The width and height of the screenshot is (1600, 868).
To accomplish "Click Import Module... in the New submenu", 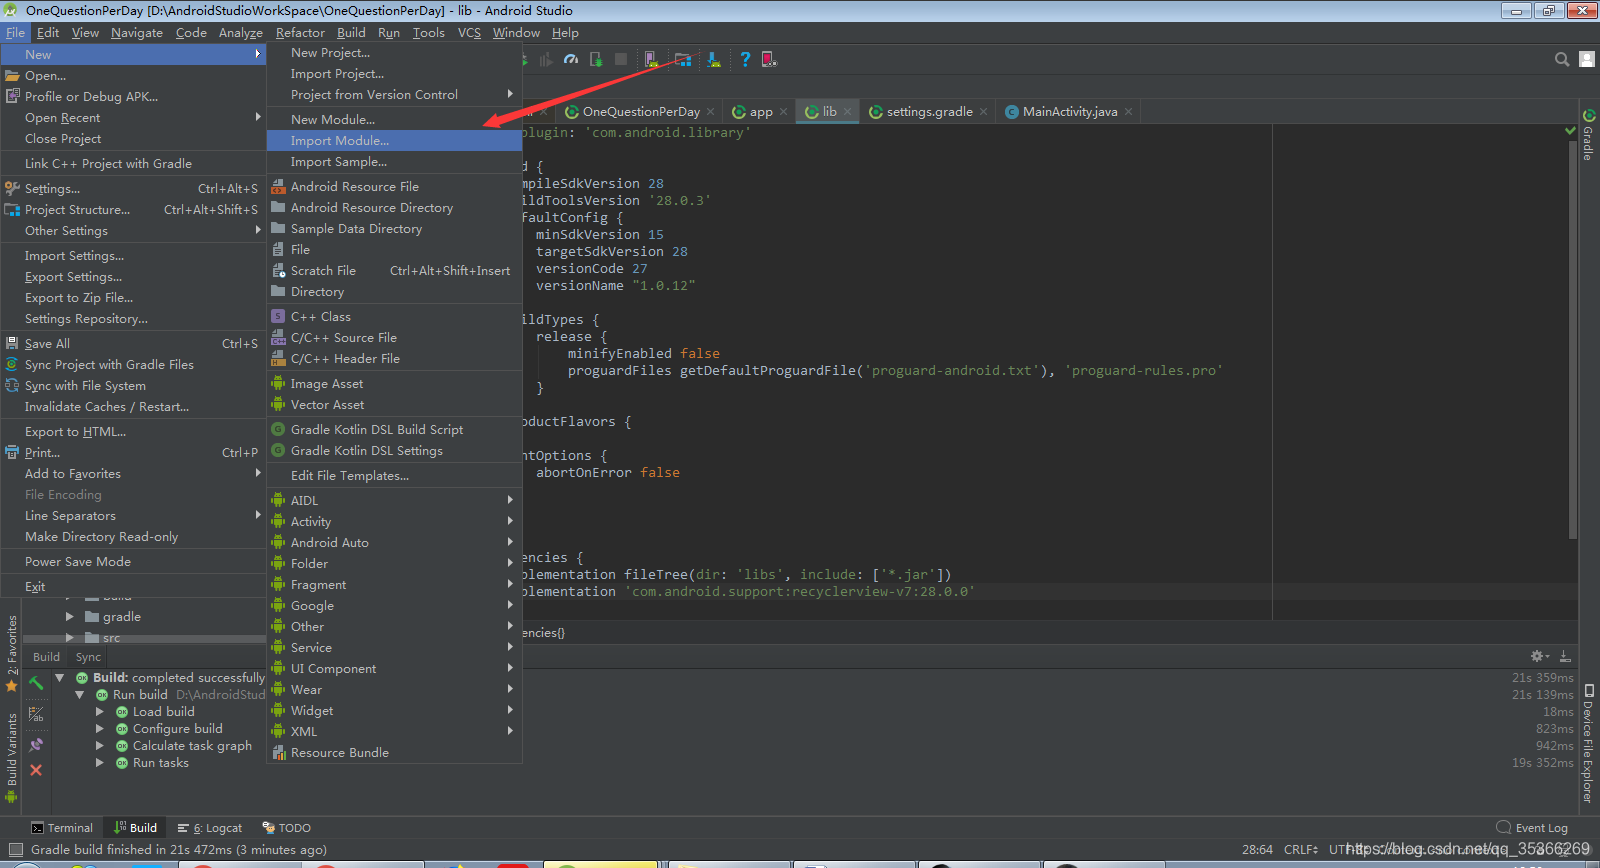I will [x=394, y=141].
